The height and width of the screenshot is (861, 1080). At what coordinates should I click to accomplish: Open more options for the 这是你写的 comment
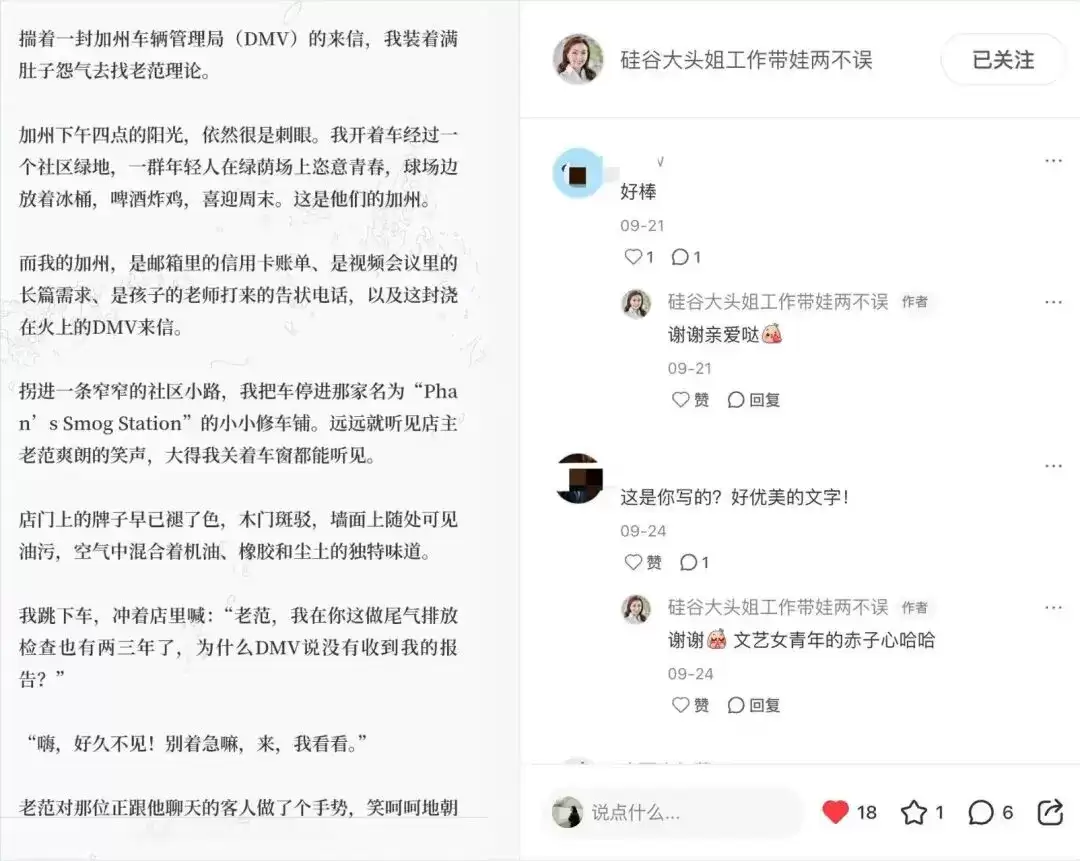point(1053,466)
